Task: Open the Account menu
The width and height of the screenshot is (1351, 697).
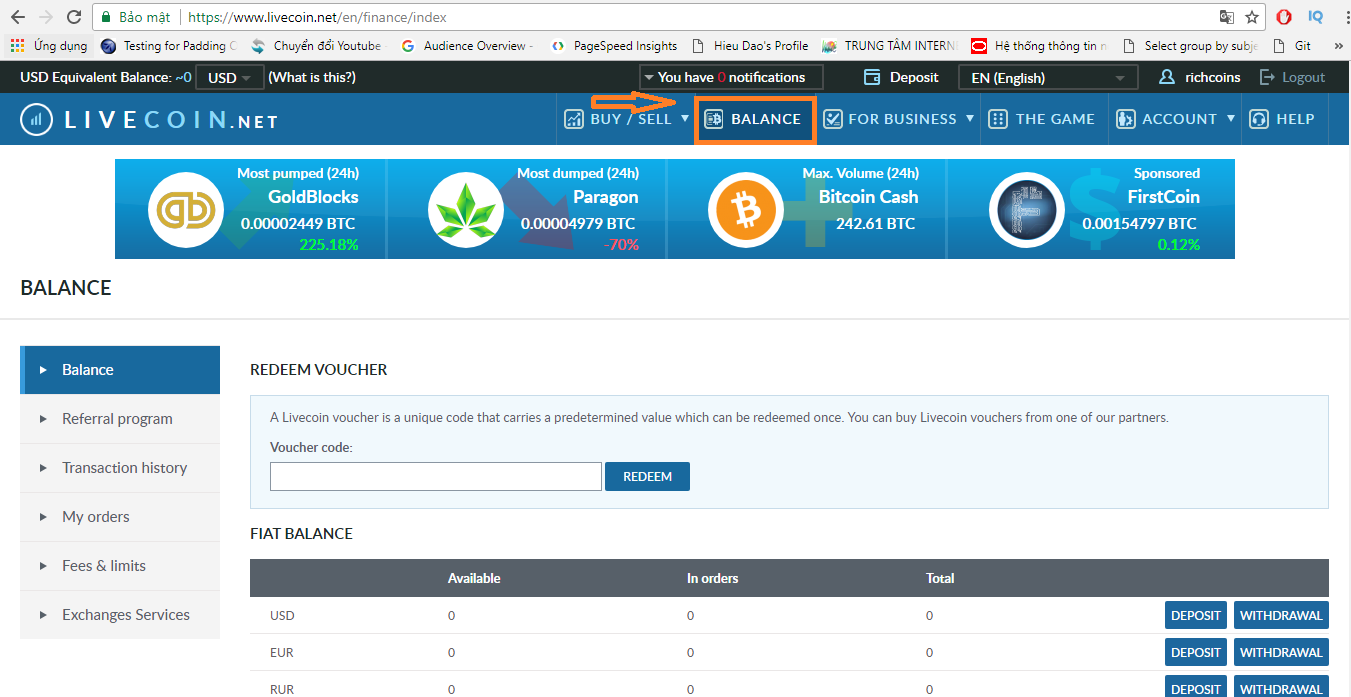Action: [x=1176, y=119]
